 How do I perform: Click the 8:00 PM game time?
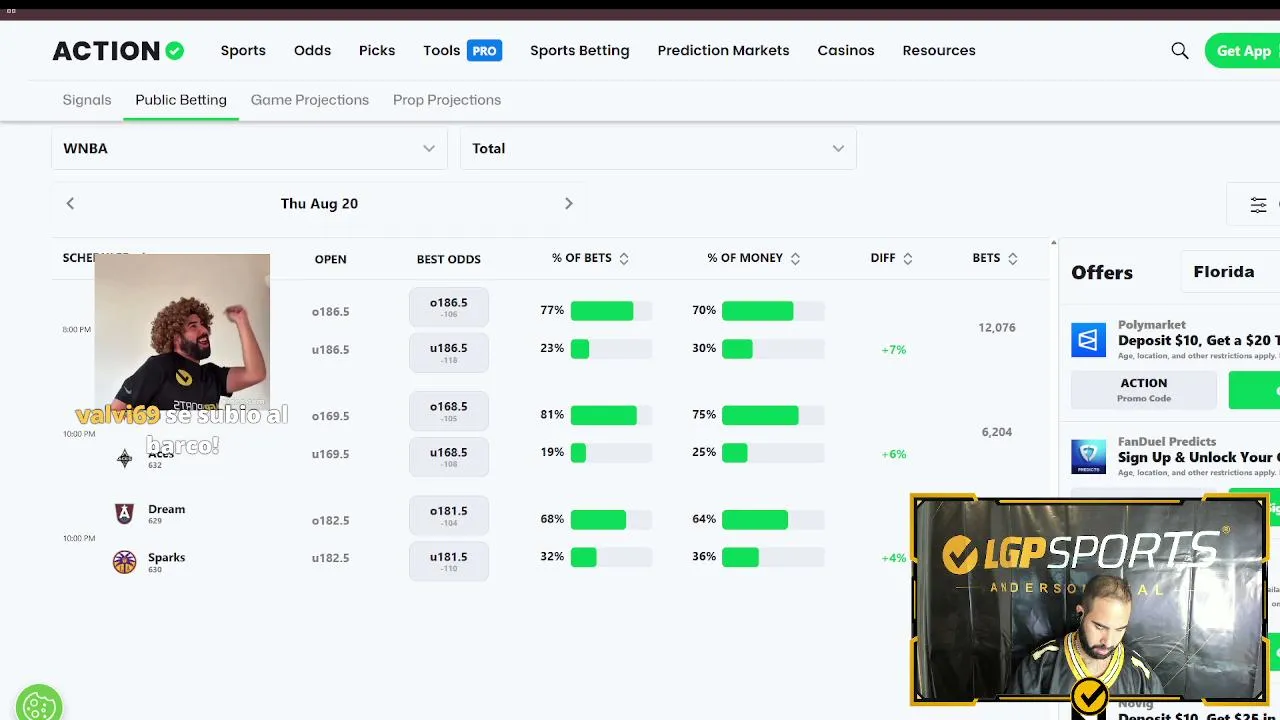(77, 330)
